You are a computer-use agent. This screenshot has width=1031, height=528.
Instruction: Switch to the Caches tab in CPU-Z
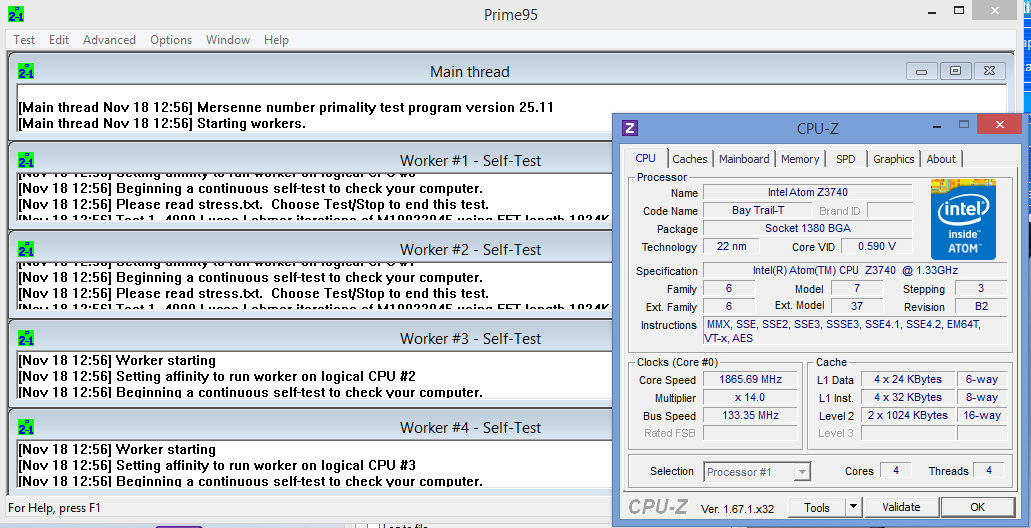pos(690,159)
